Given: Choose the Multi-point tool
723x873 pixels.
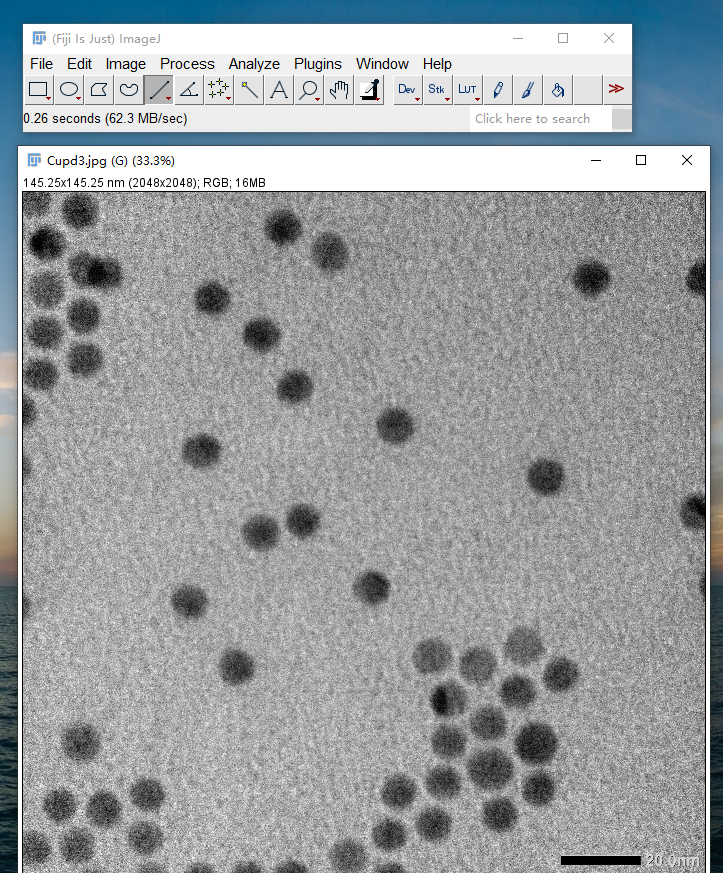Looking at the screenshot, I should point(219,90).
